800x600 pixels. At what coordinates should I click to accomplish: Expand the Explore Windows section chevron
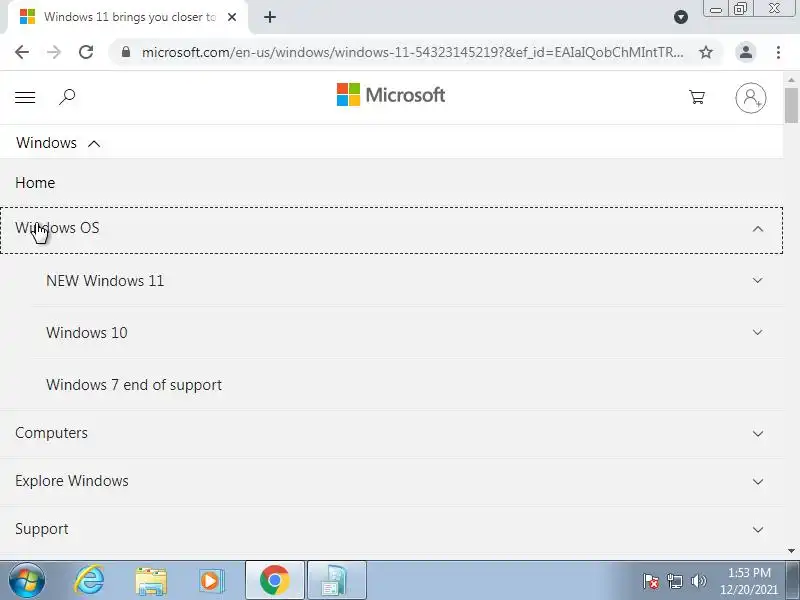click(x=758, y=482)
